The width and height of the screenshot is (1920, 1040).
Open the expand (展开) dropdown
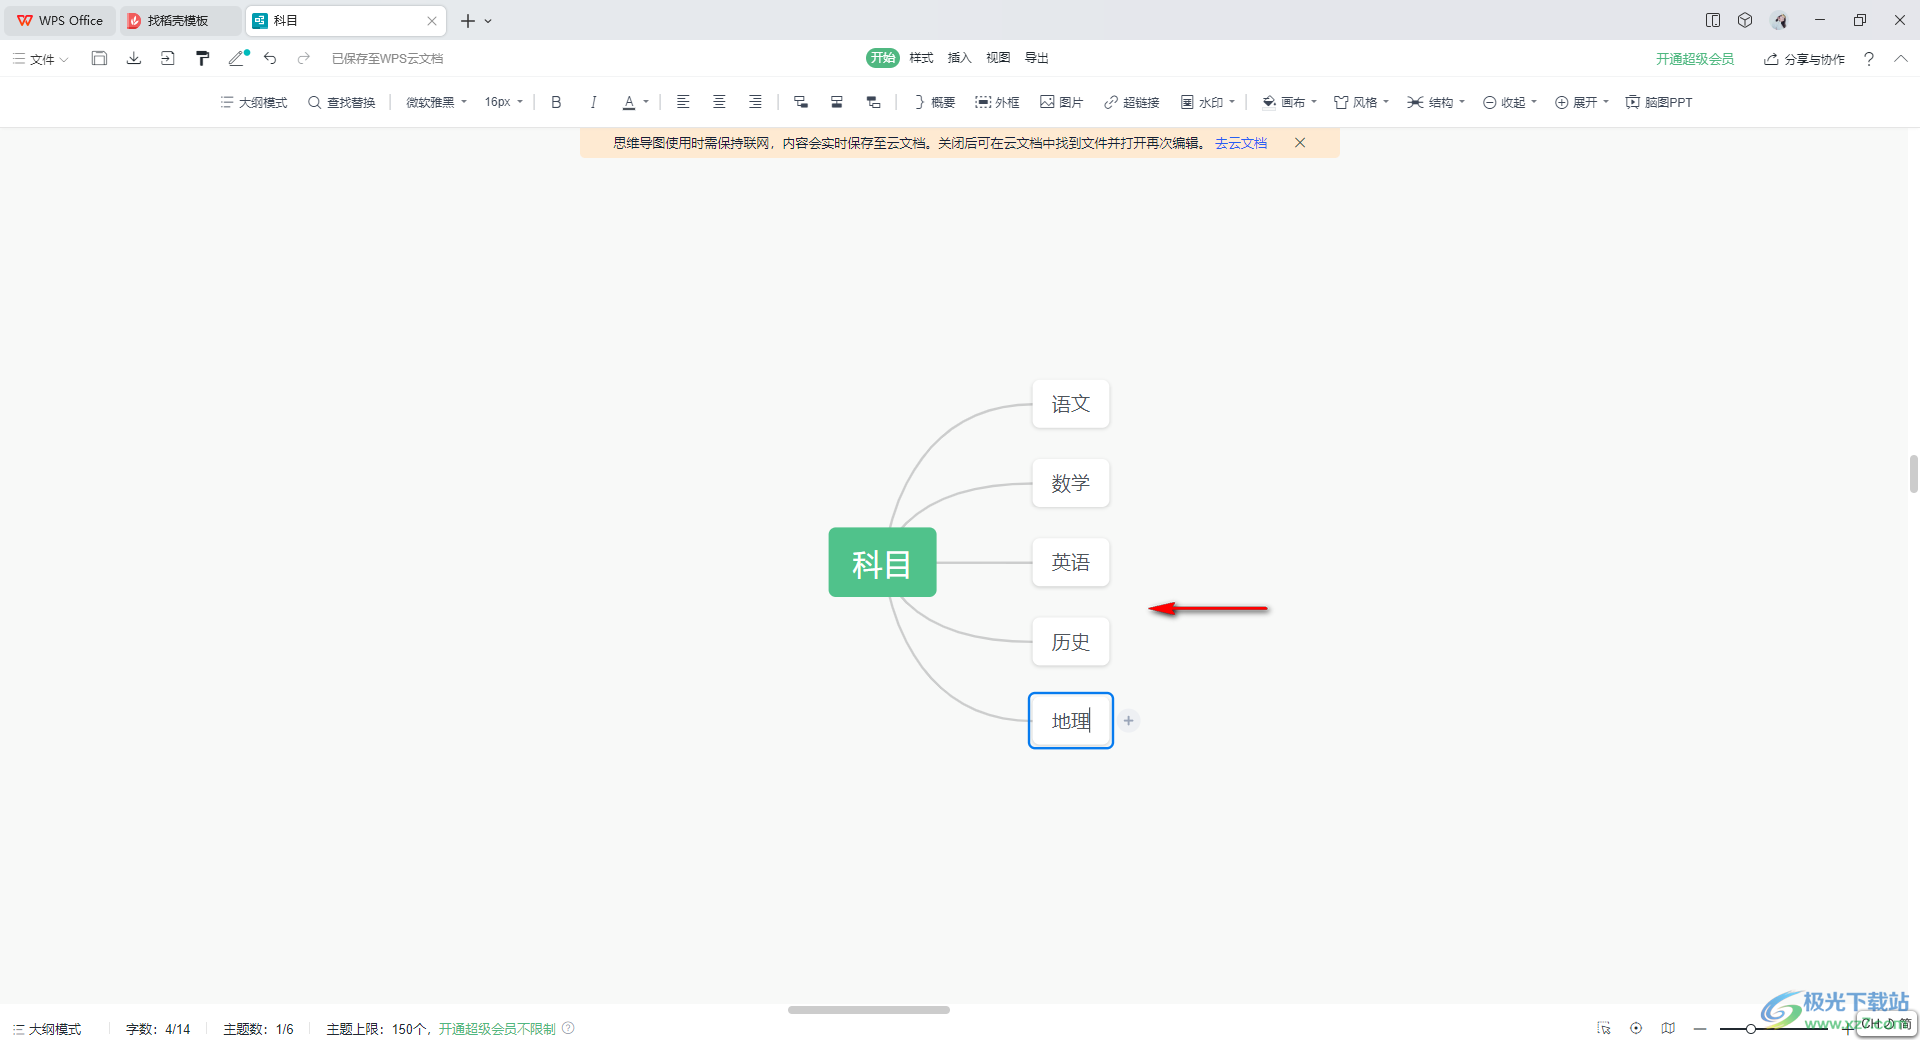click(1582, 102)
